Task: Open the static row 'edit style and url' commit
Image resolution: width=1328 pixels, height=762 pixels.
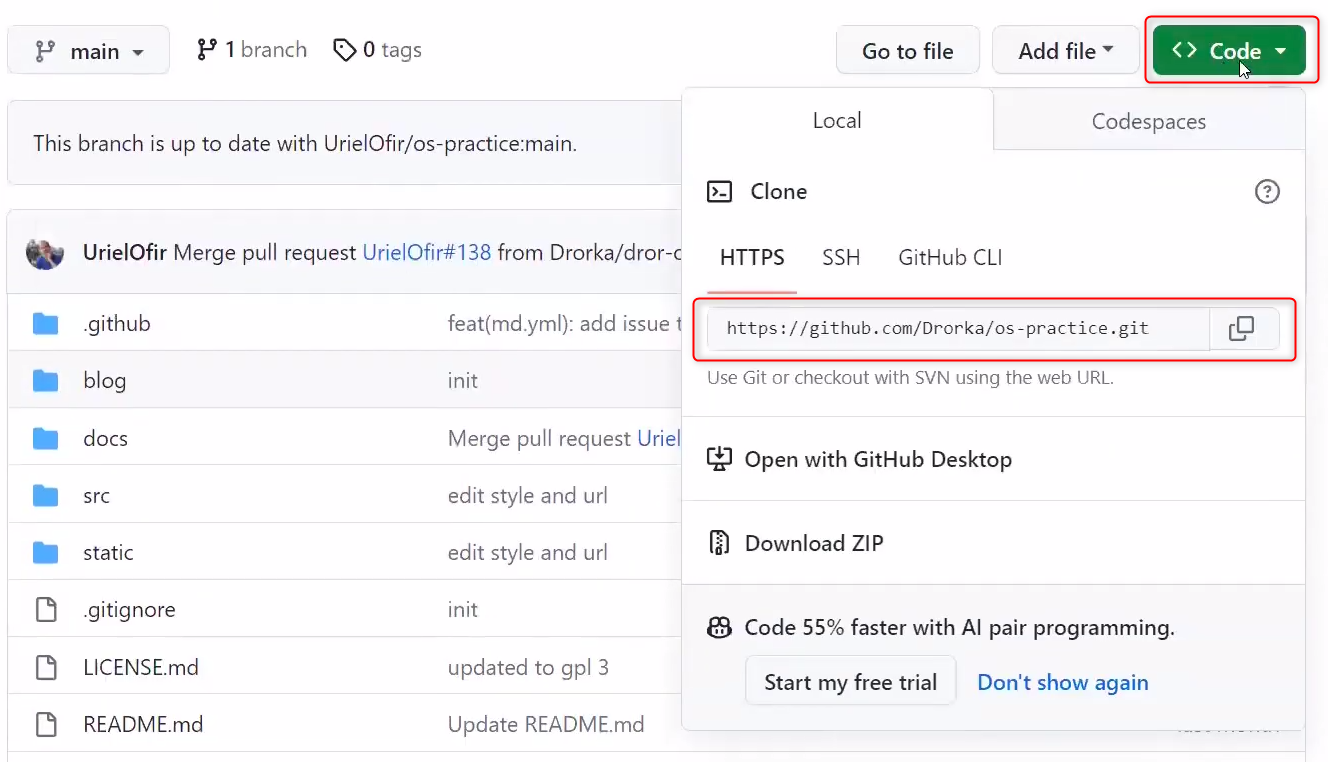Action: [x=528, y=553]
